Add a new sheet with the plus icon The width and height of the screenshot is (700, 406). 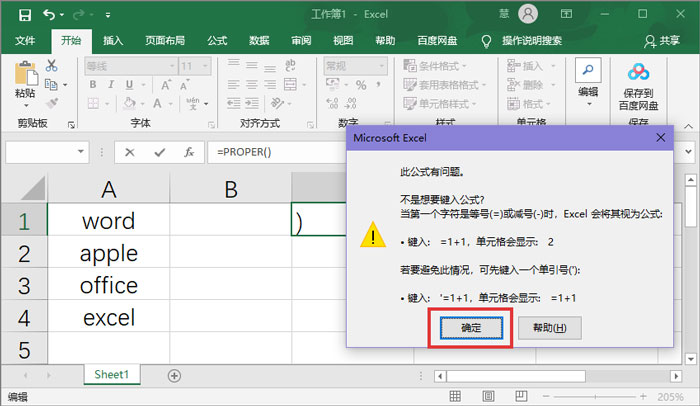tap(174, 375)
